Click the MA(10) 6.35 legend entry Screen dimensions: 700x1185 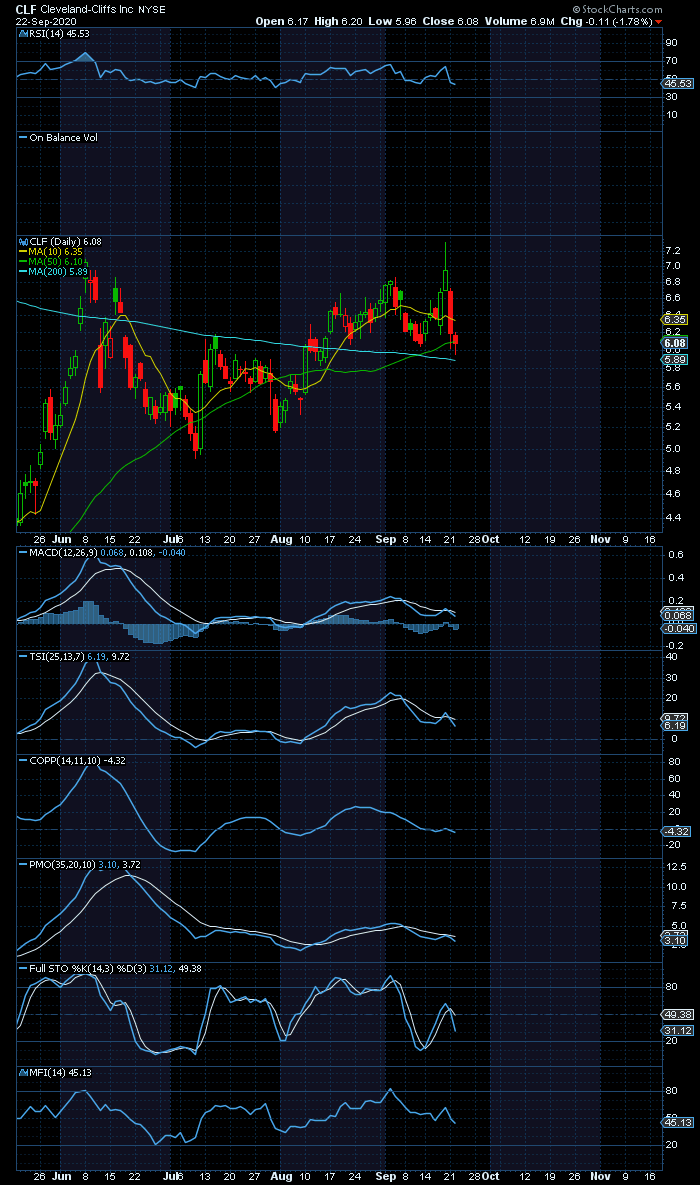(53, 252)
